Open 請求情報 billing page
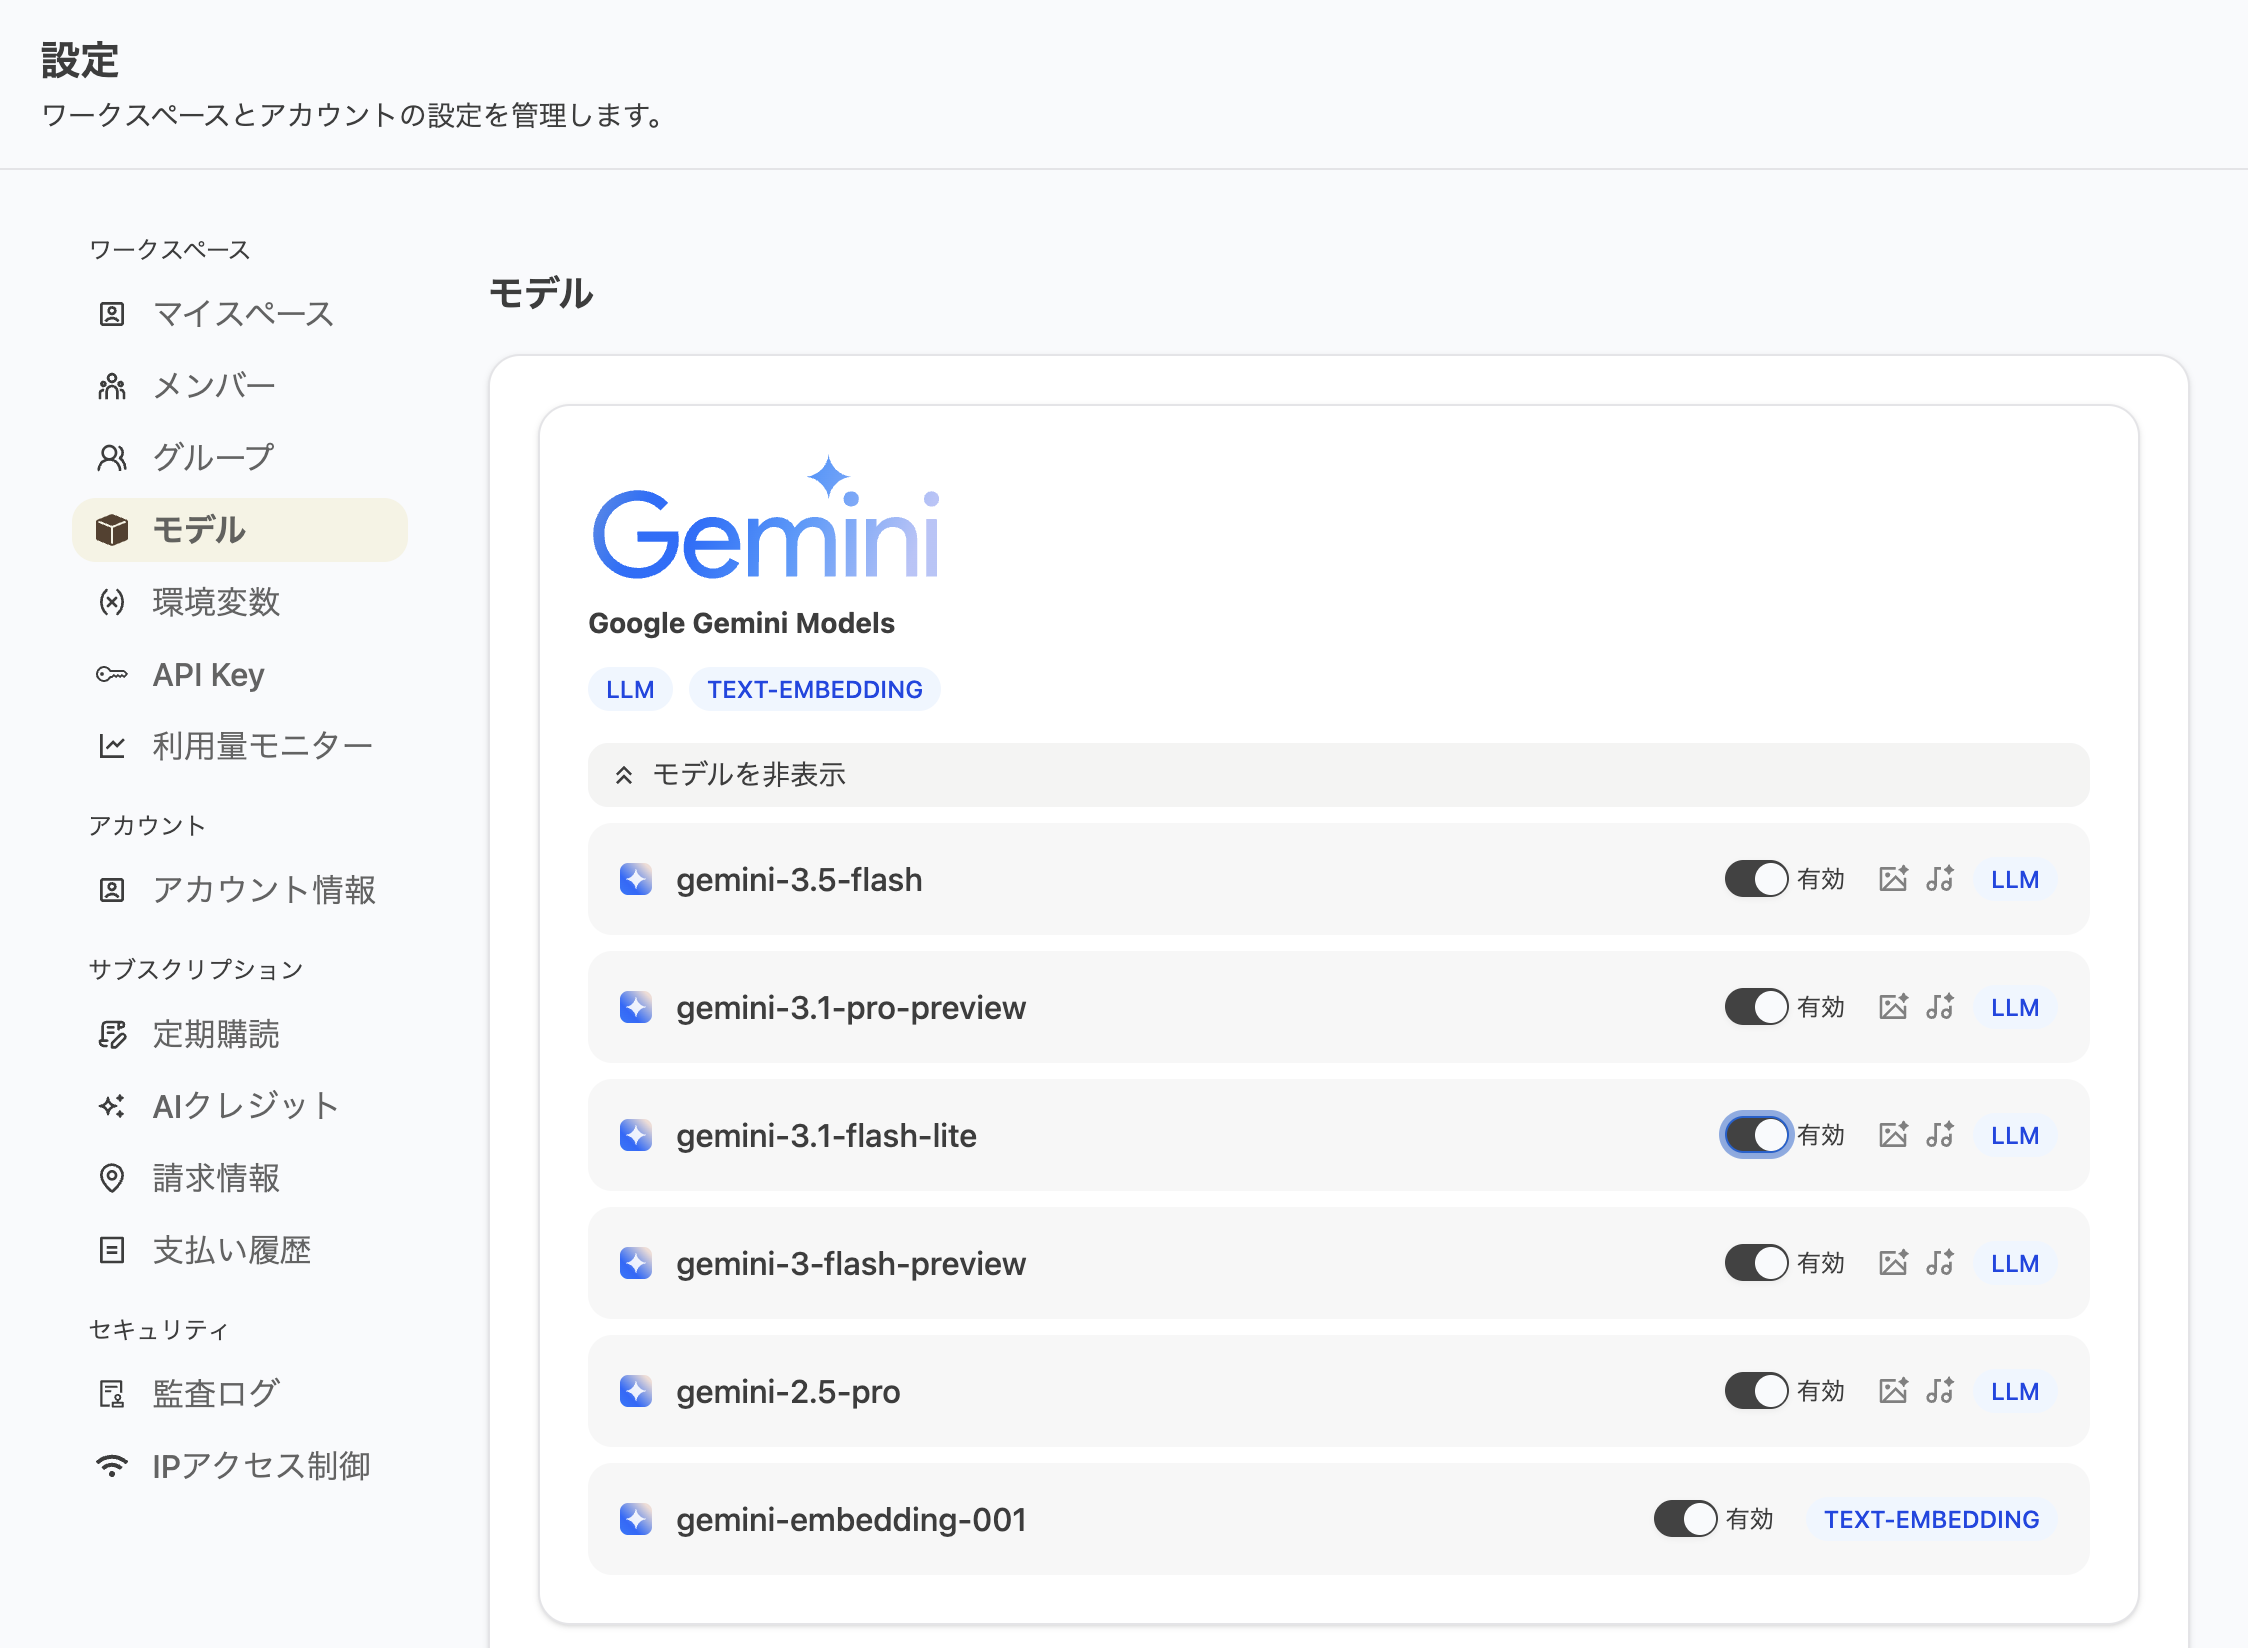 (x=240, y=1178)
